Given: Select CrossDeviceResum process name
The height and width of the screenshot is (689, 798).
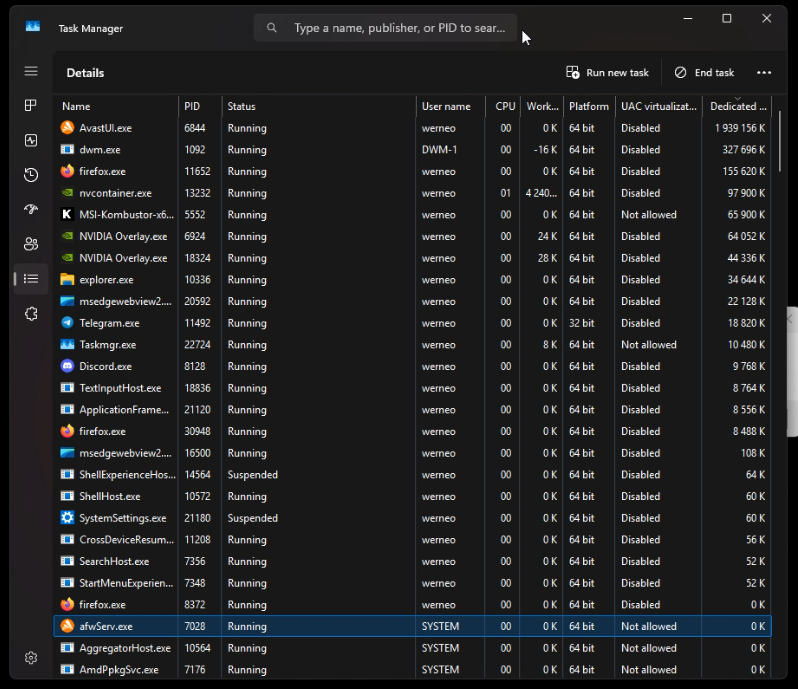Looking at the screenshot, I should (x=126, y=539).
